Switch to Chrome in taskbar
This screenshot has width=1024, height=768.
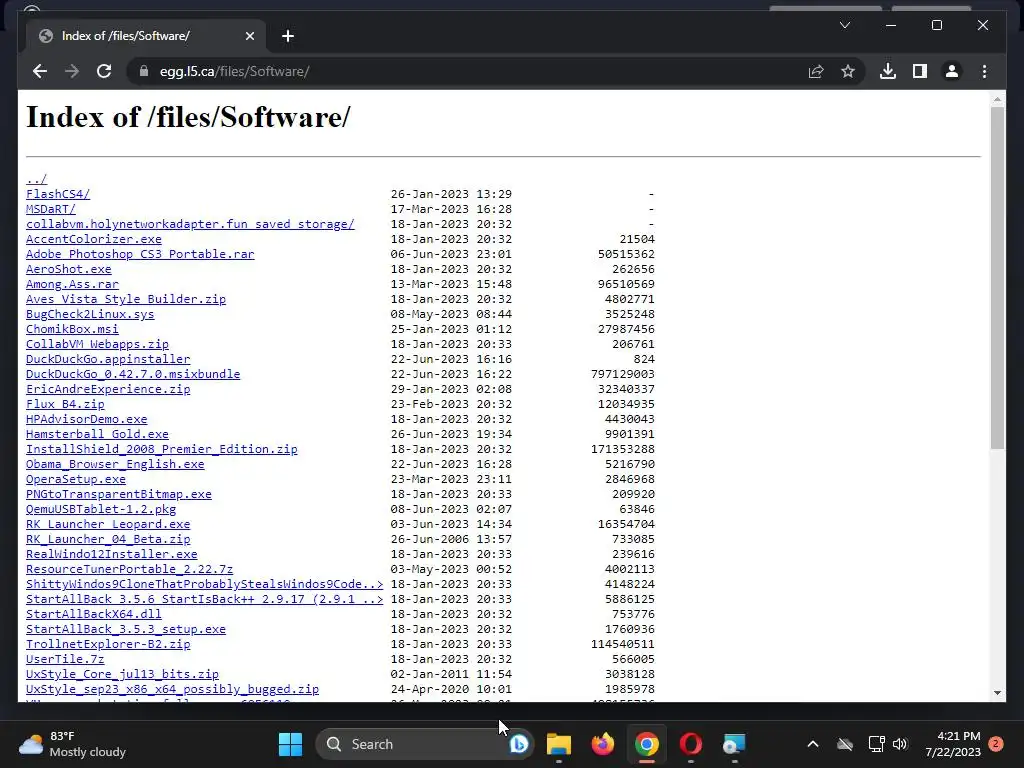point(647,744)
